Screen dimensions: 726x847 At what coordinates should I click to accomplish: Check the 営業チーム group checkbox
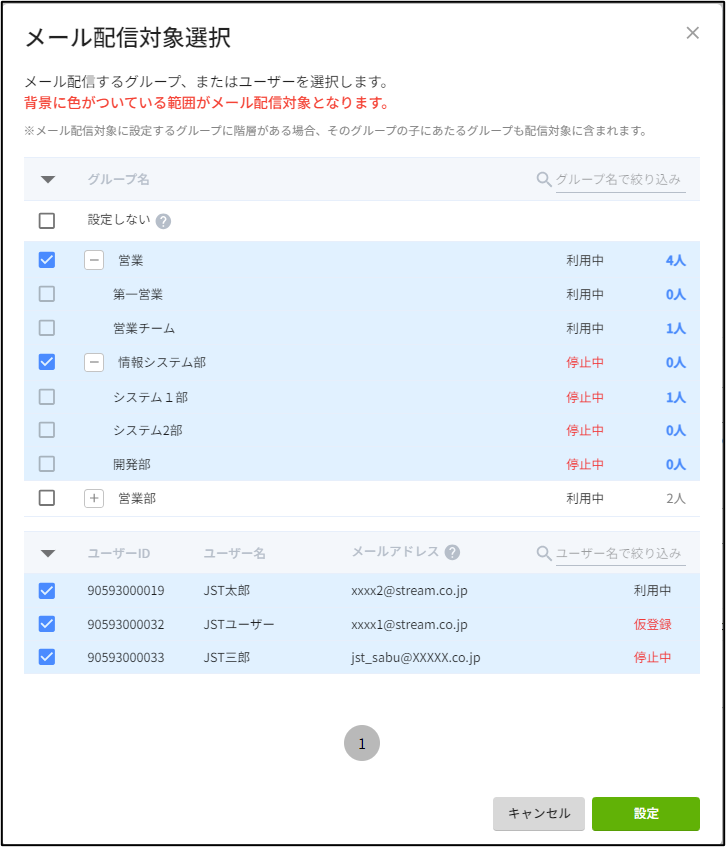47,328
